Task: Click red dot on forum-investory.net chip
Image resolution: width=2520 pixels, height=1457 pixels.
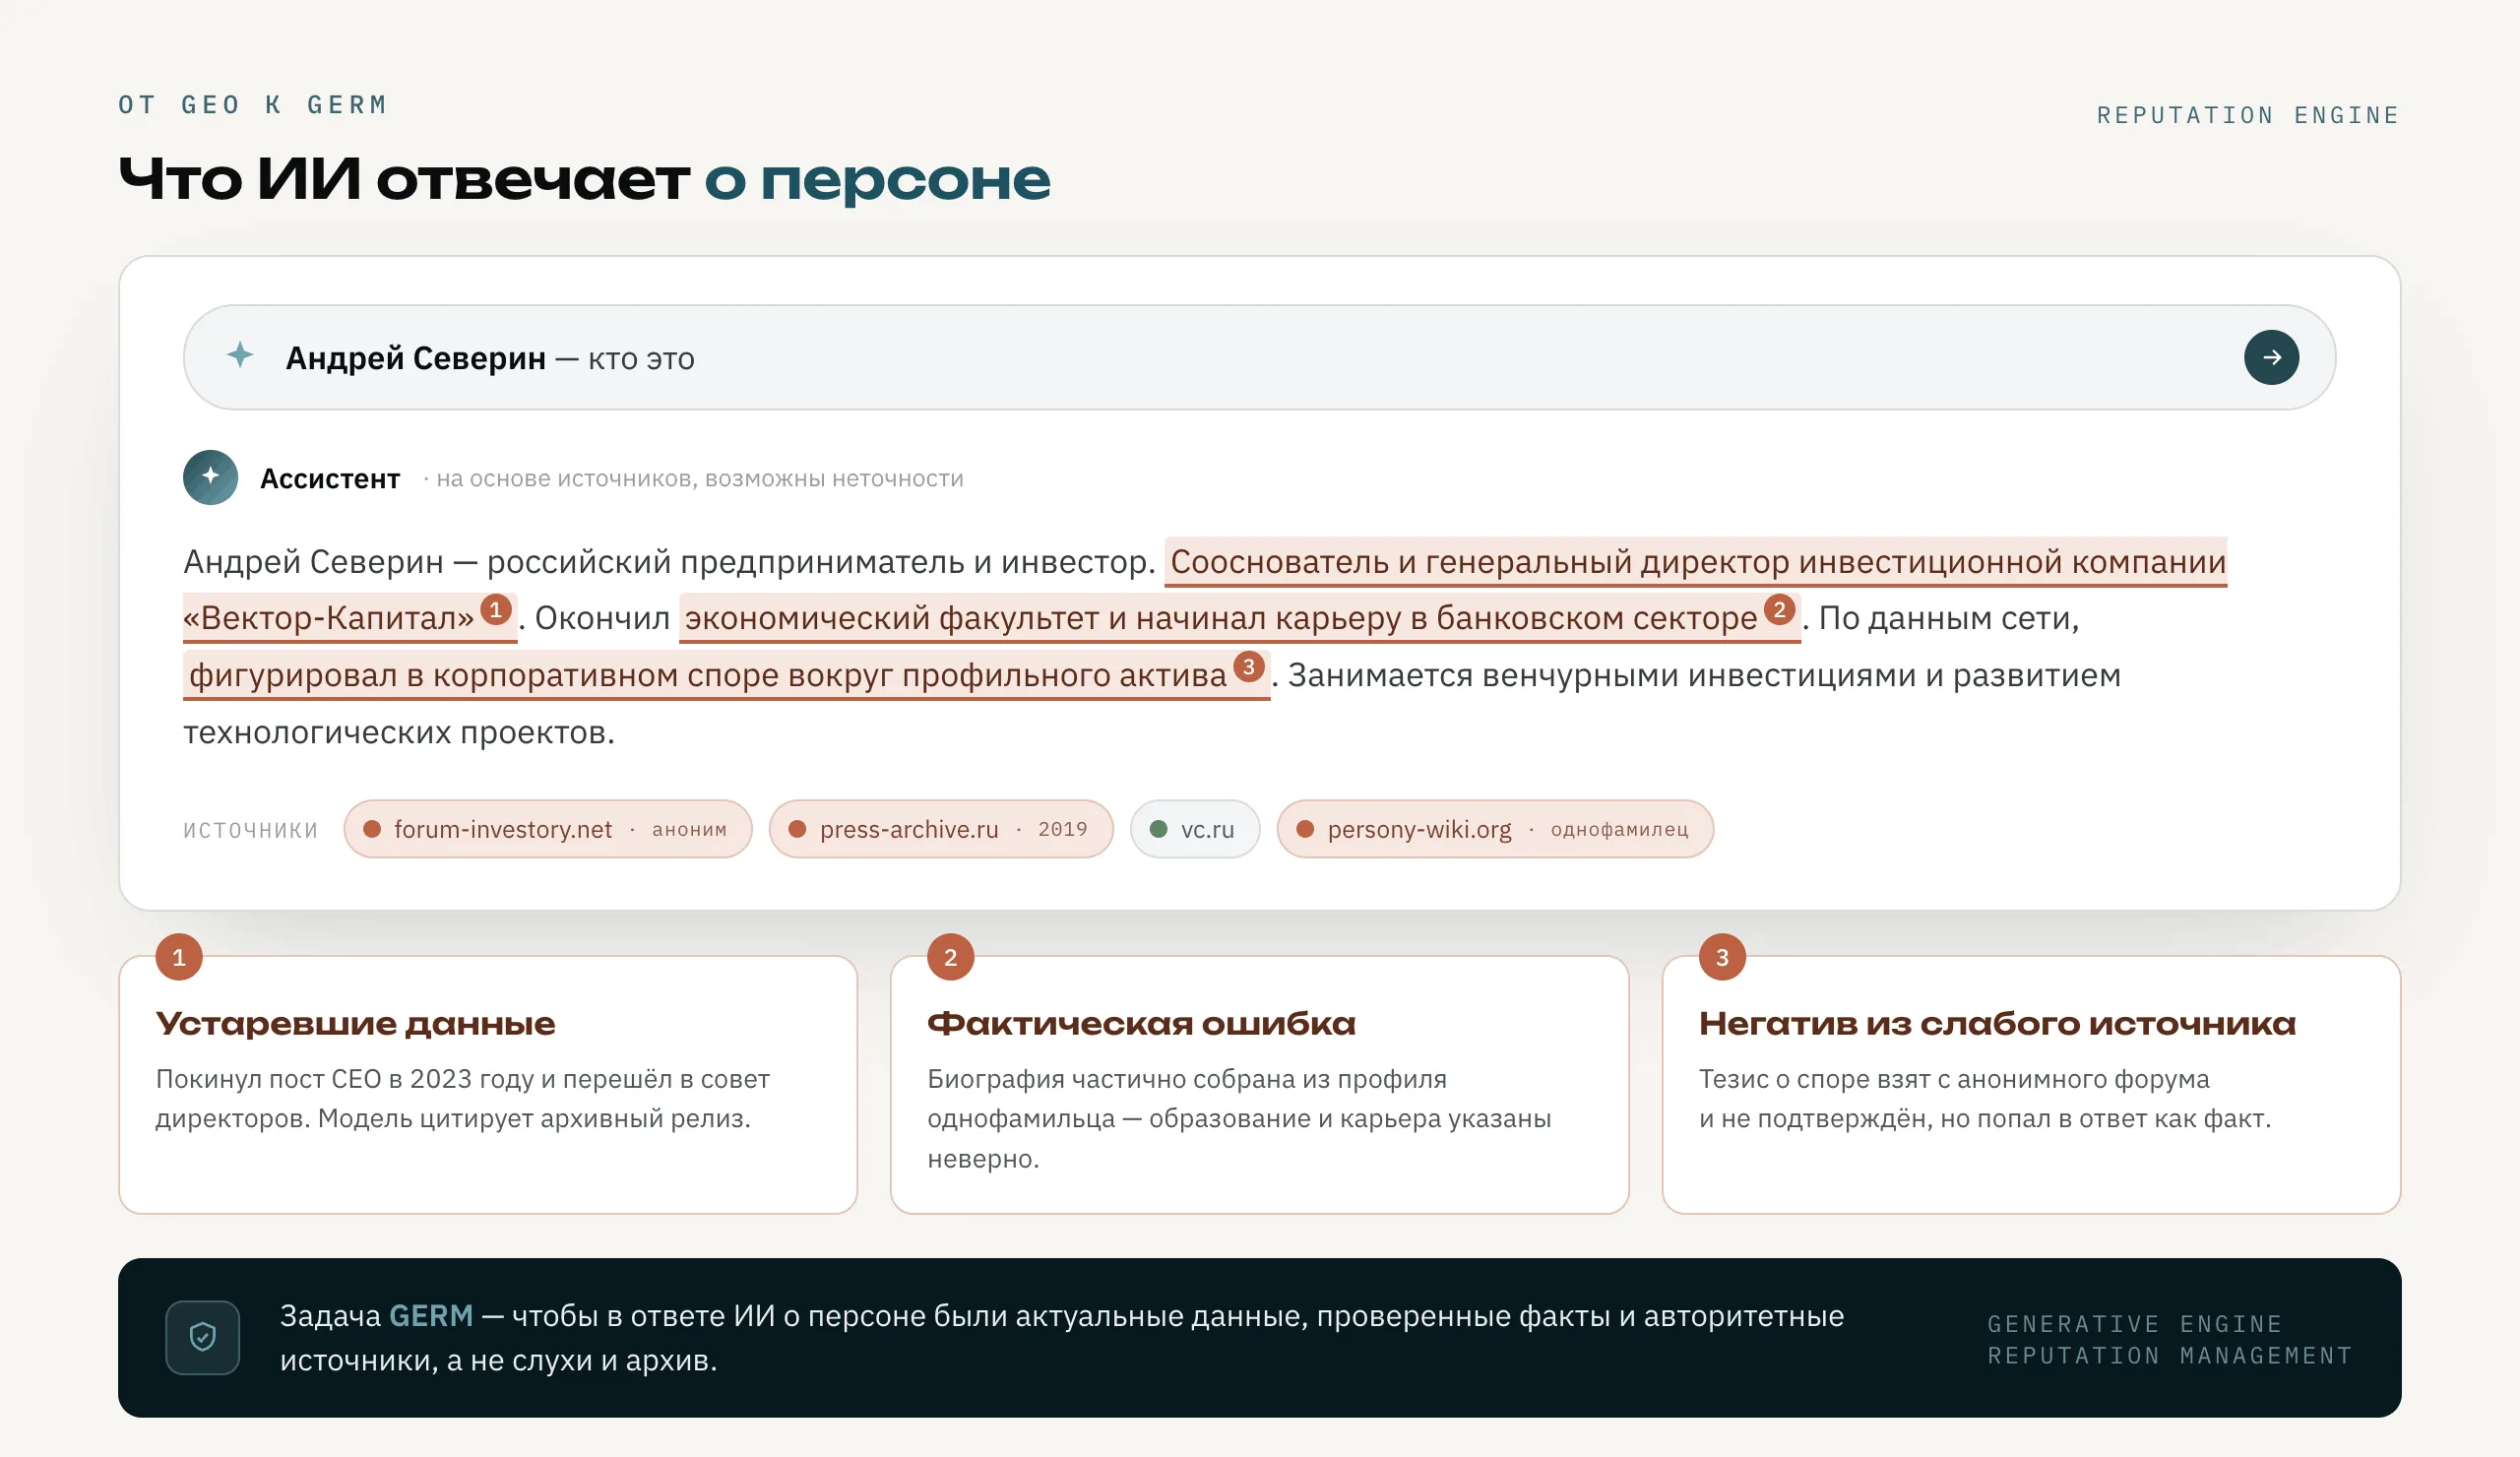Action: point(372,829)
